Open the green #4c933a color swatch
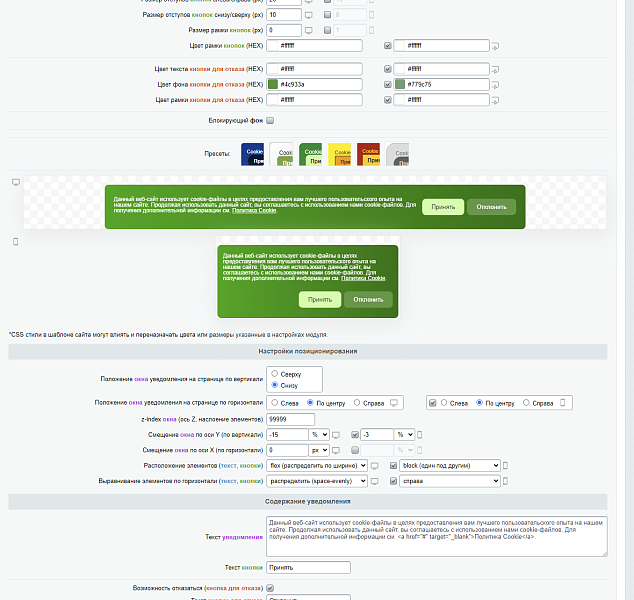Screen dimensions: 634x600 click(x=273, y=85)
